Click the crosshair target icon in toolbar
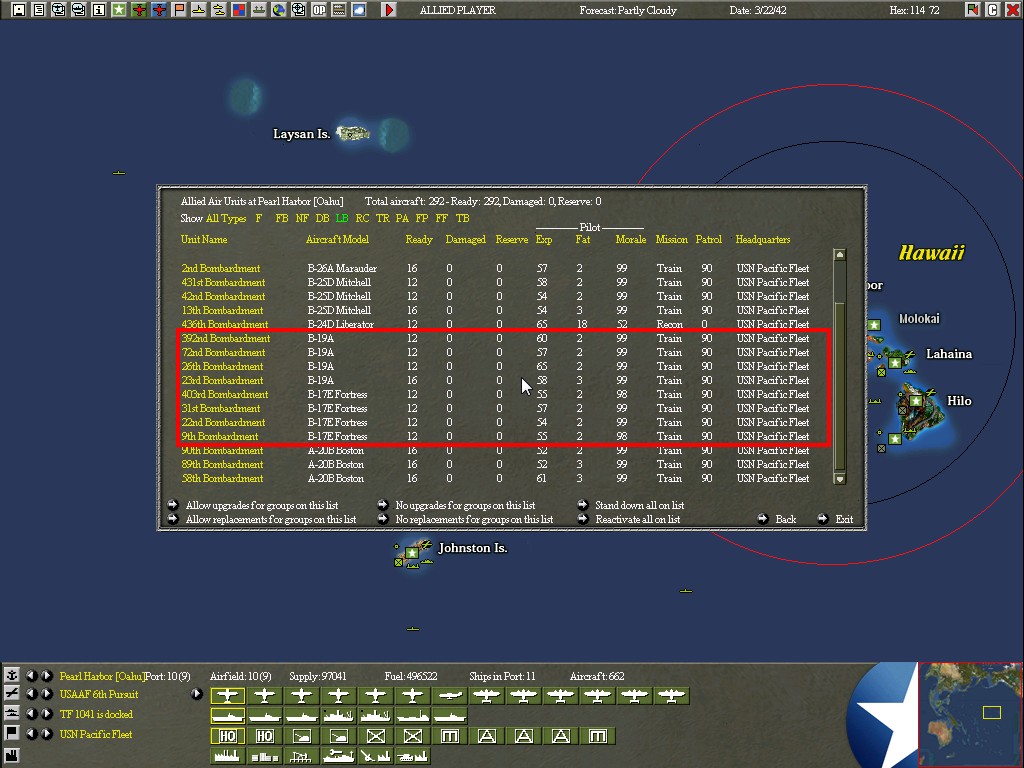The image size is (1024, 768). (298, 10)
